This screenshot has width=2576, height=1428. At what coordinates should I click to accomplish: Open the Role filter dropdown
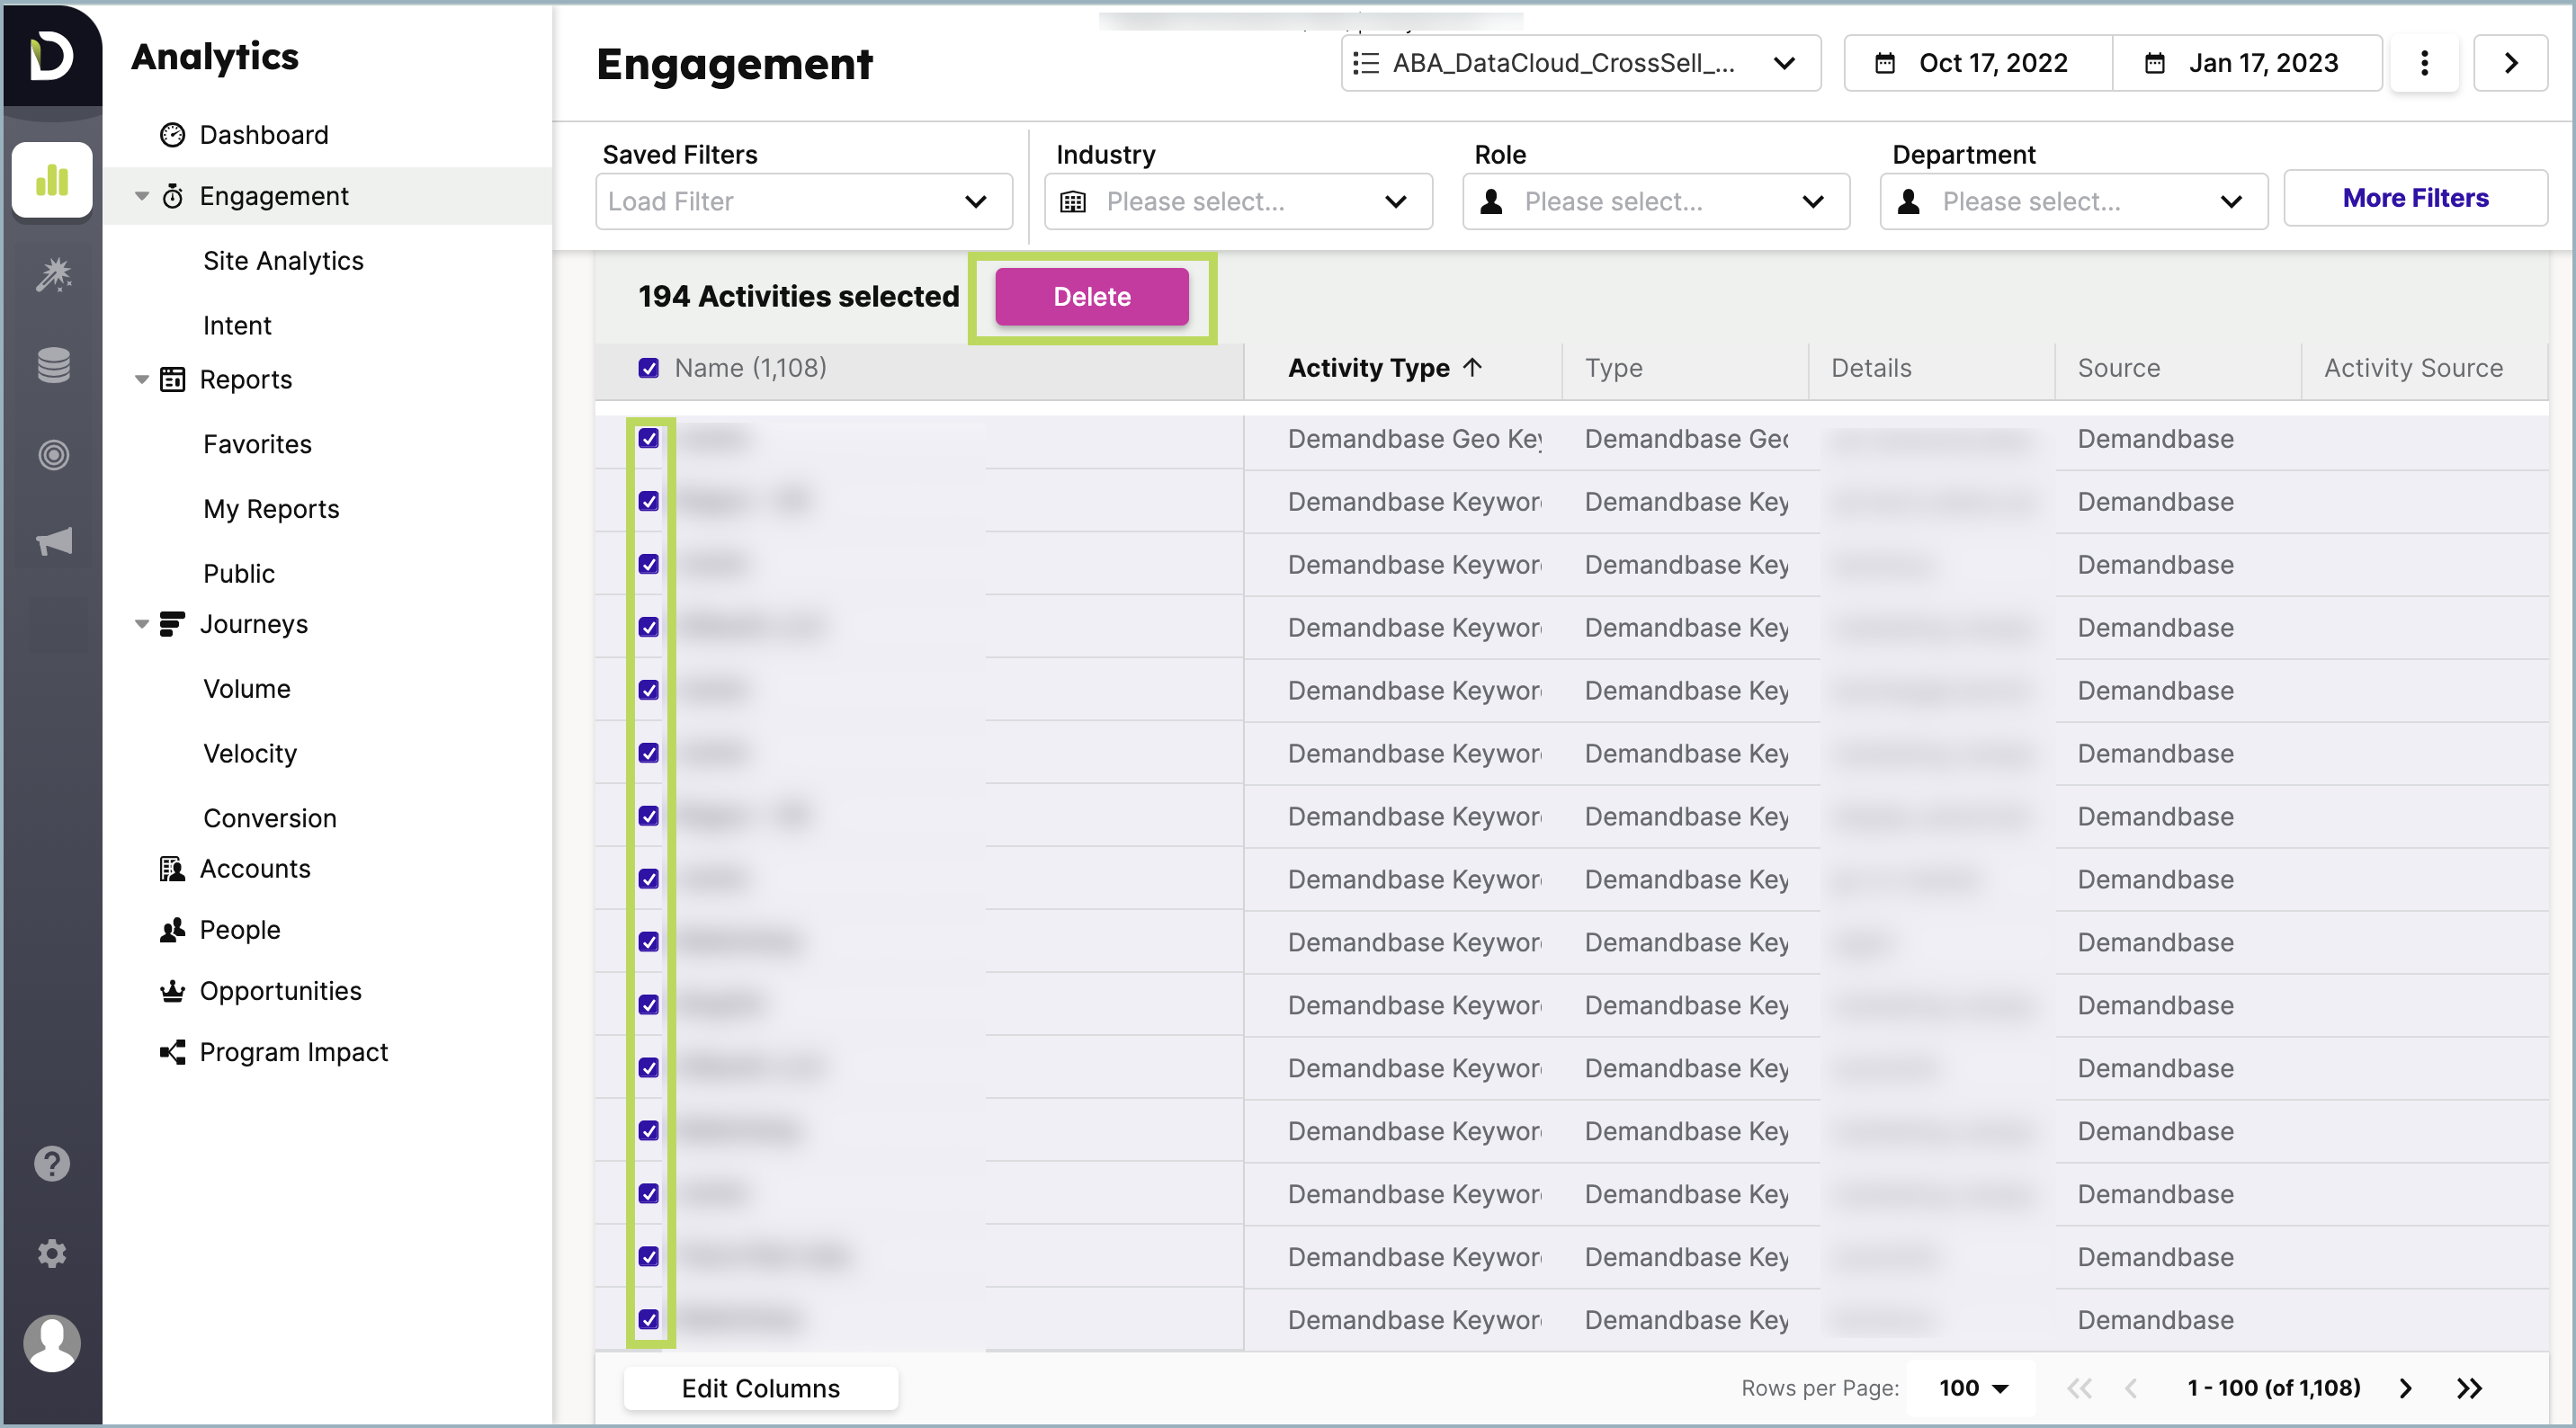pyautogui.click(x=1656, y=201)
